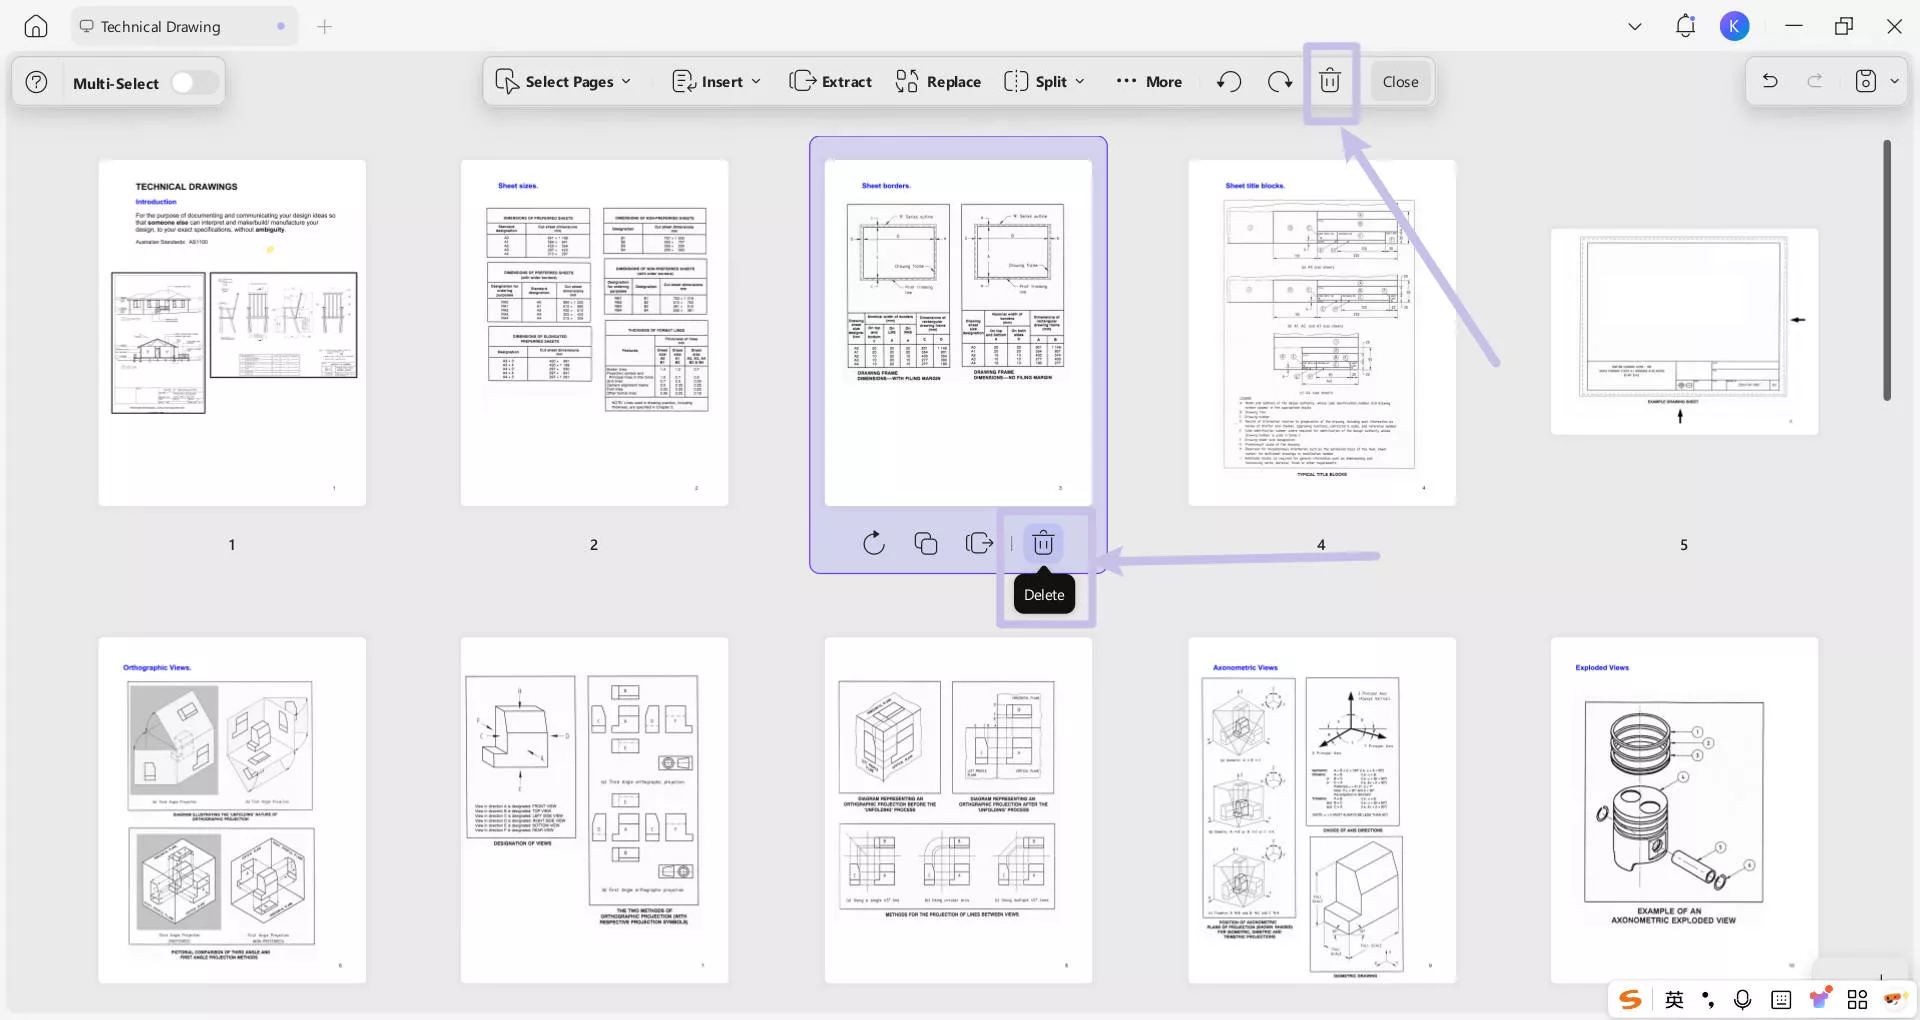Minimize the UPDF window
The width and height of the screenshot is (1920, 1020).
click(1794, 27)
